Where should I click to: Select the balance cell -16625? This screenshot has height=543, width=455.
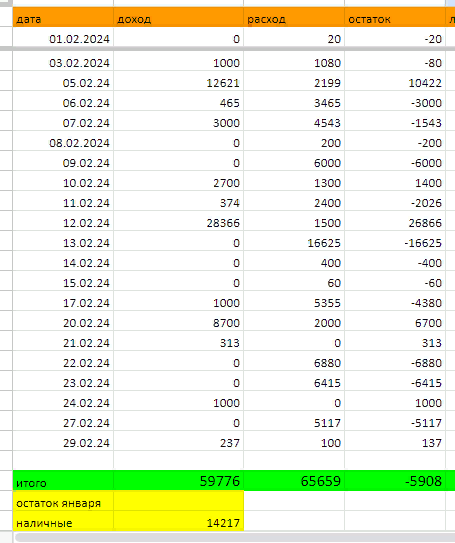tap(395, 243)
